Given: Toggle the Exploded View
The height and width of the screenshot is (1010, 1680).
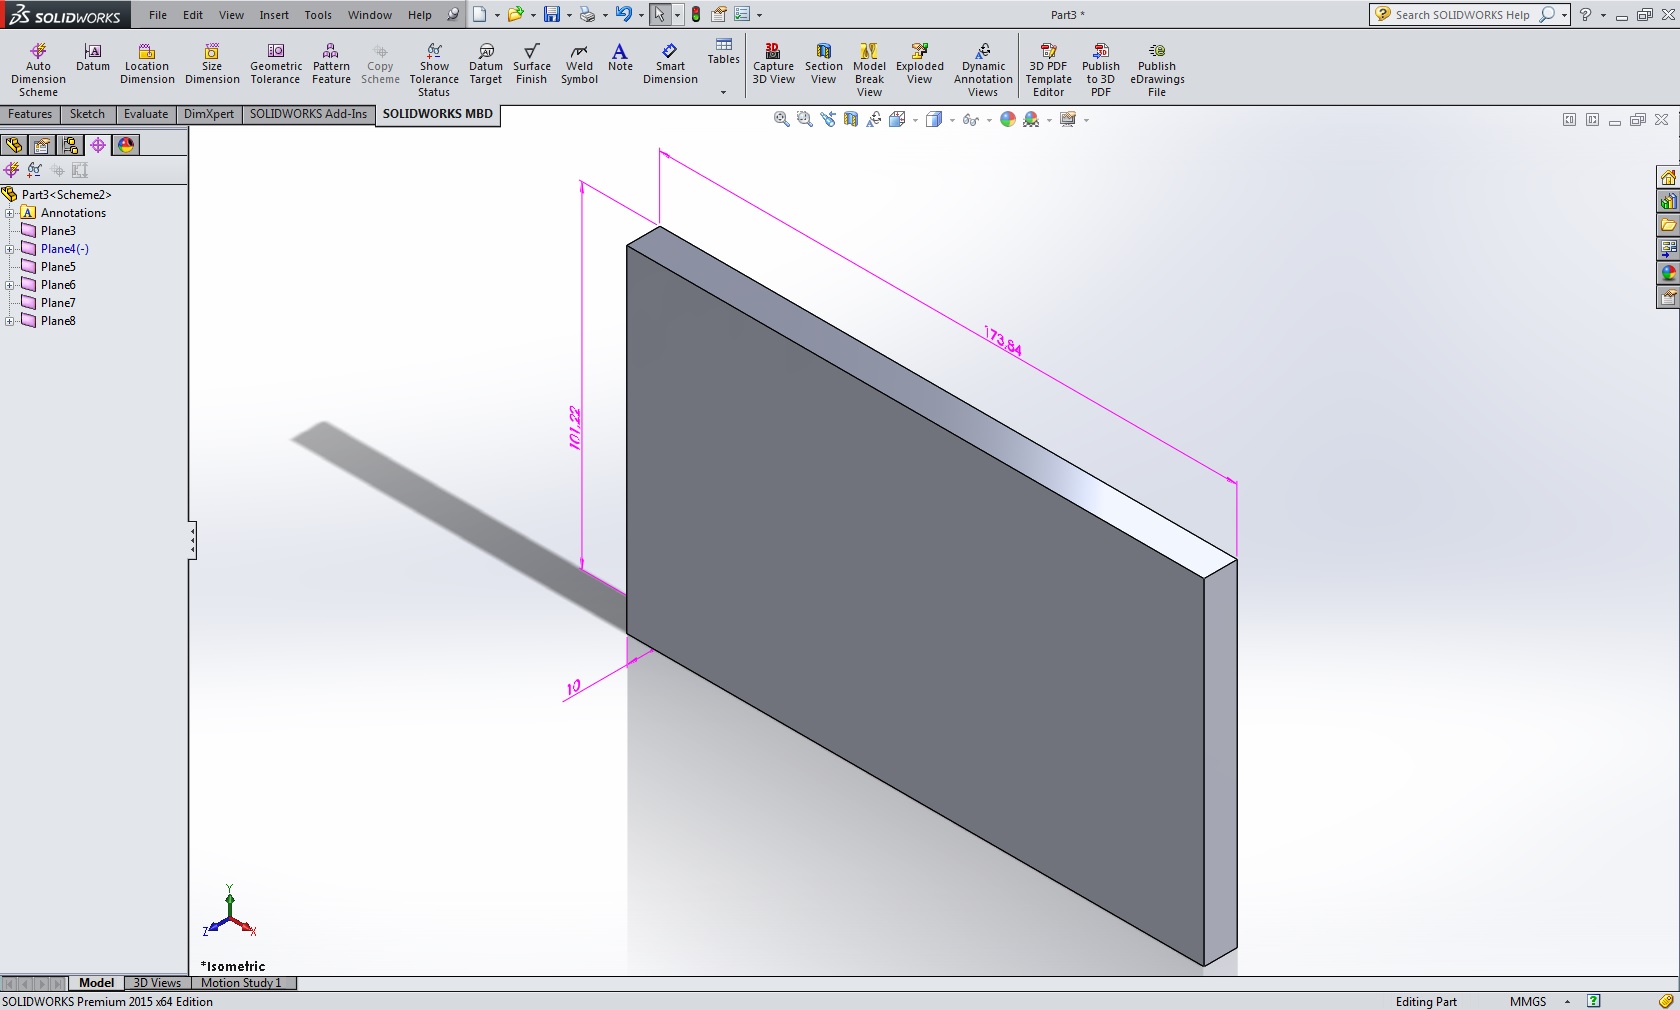Looking at the screenshot, I should 919,65.
